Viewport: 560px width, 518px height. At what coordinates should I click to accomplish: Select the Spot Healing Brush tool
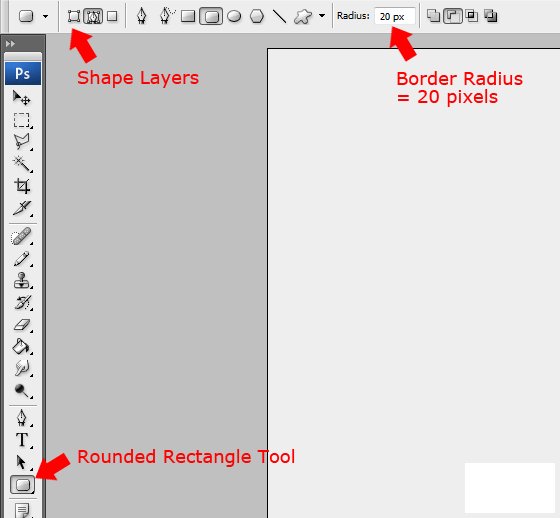(x=22, y=236)
